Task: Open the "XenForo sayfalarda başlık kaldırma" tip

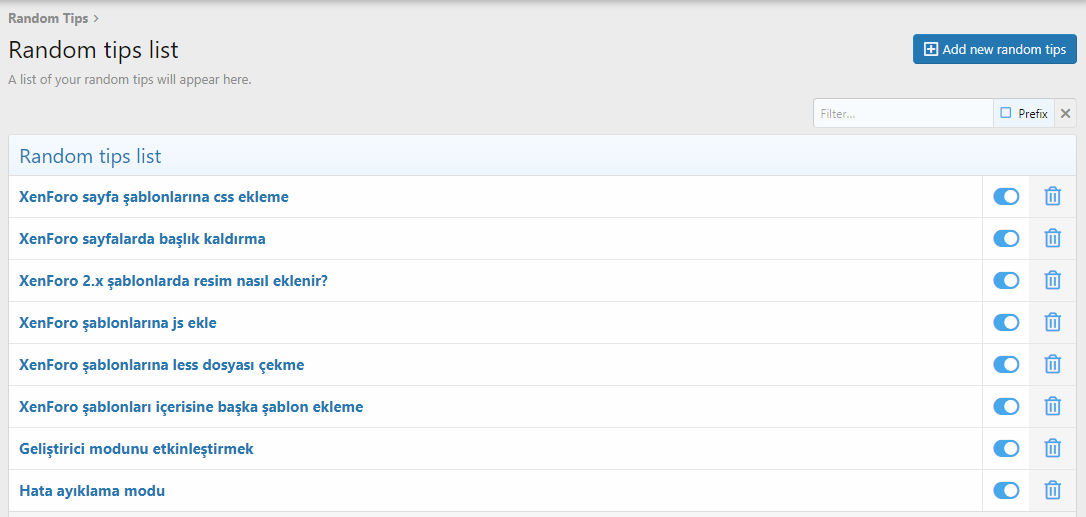Action: pos(142,239)
